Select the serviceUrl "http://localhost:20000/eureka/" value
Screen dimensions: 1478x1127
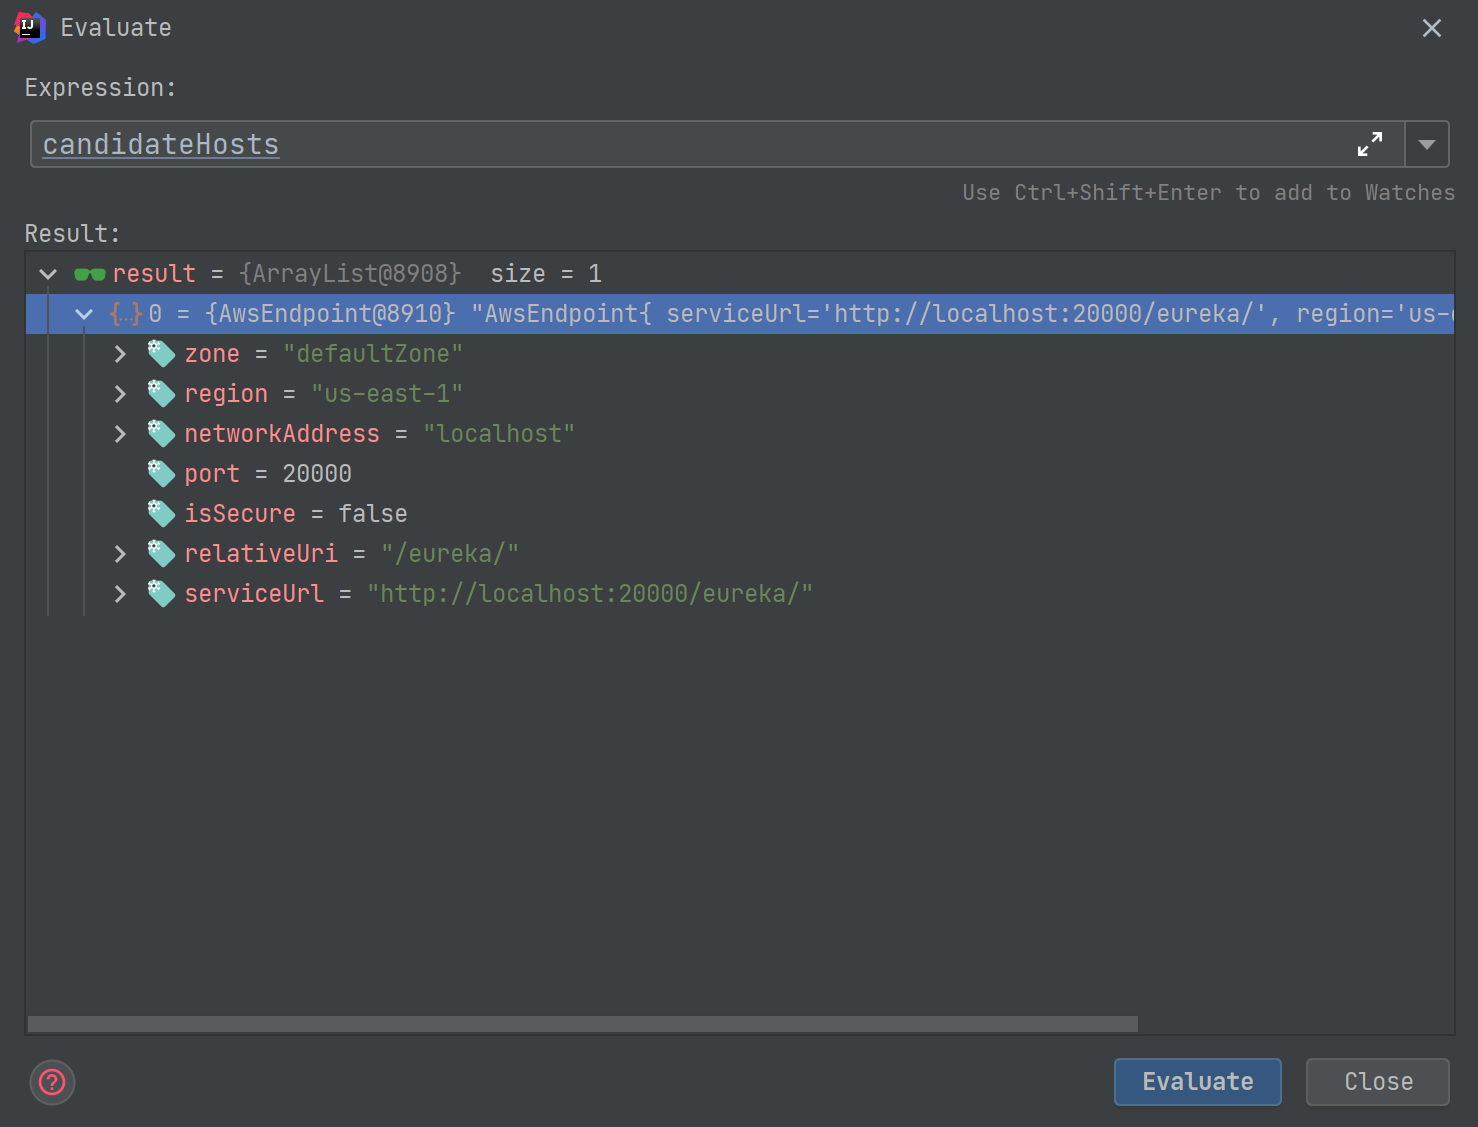click(590, 594)
